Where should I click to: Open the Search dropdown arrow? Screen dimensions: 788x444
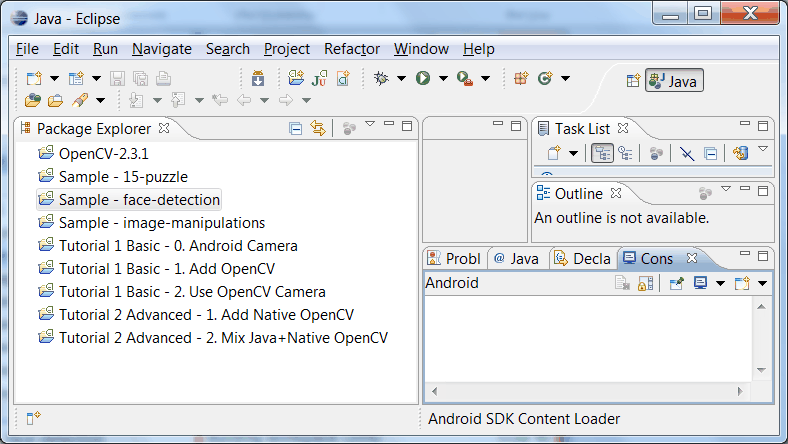pyautogui.click(x=101, y=101)
